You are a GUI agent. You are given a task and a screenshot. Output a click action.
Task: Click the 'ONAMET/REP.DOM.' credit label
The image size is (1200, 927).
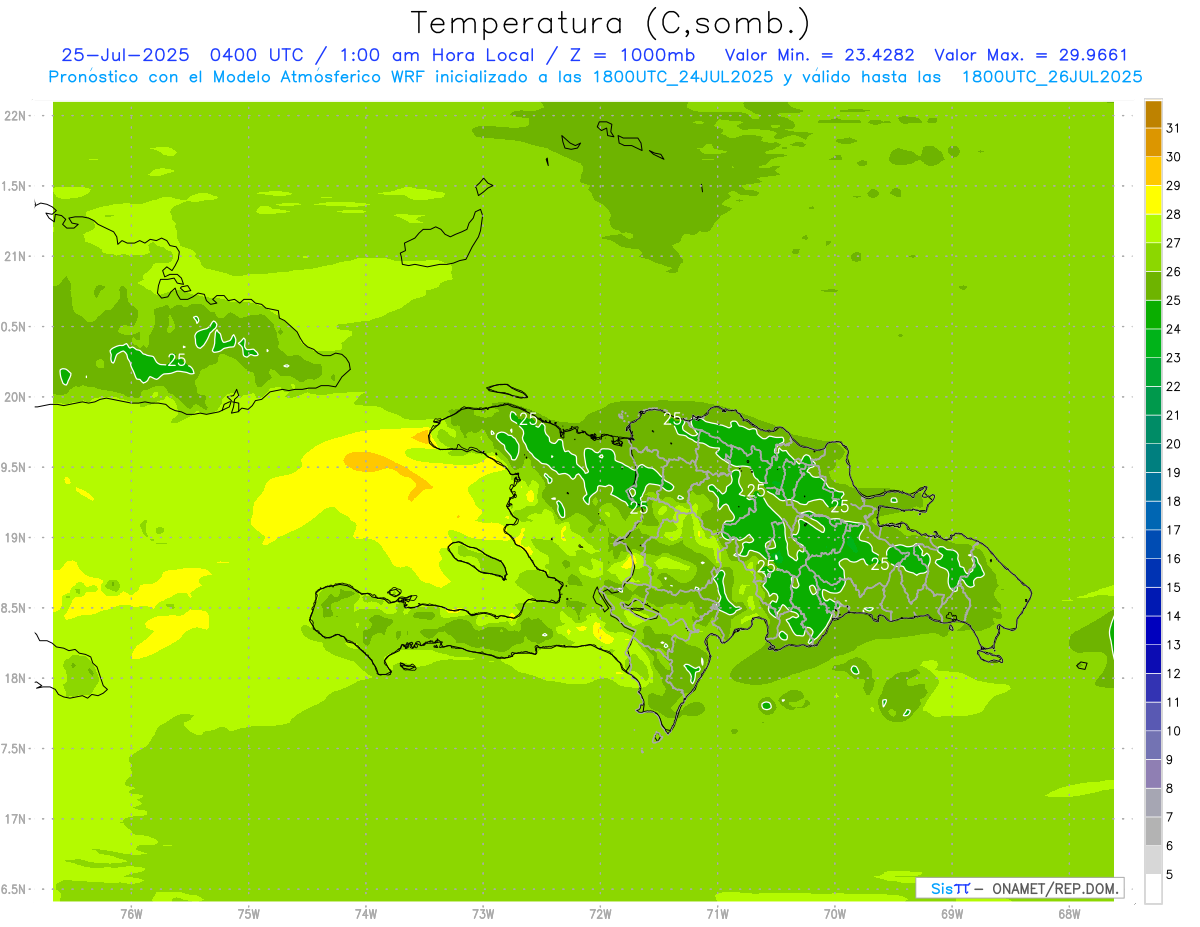[1056, 888]
